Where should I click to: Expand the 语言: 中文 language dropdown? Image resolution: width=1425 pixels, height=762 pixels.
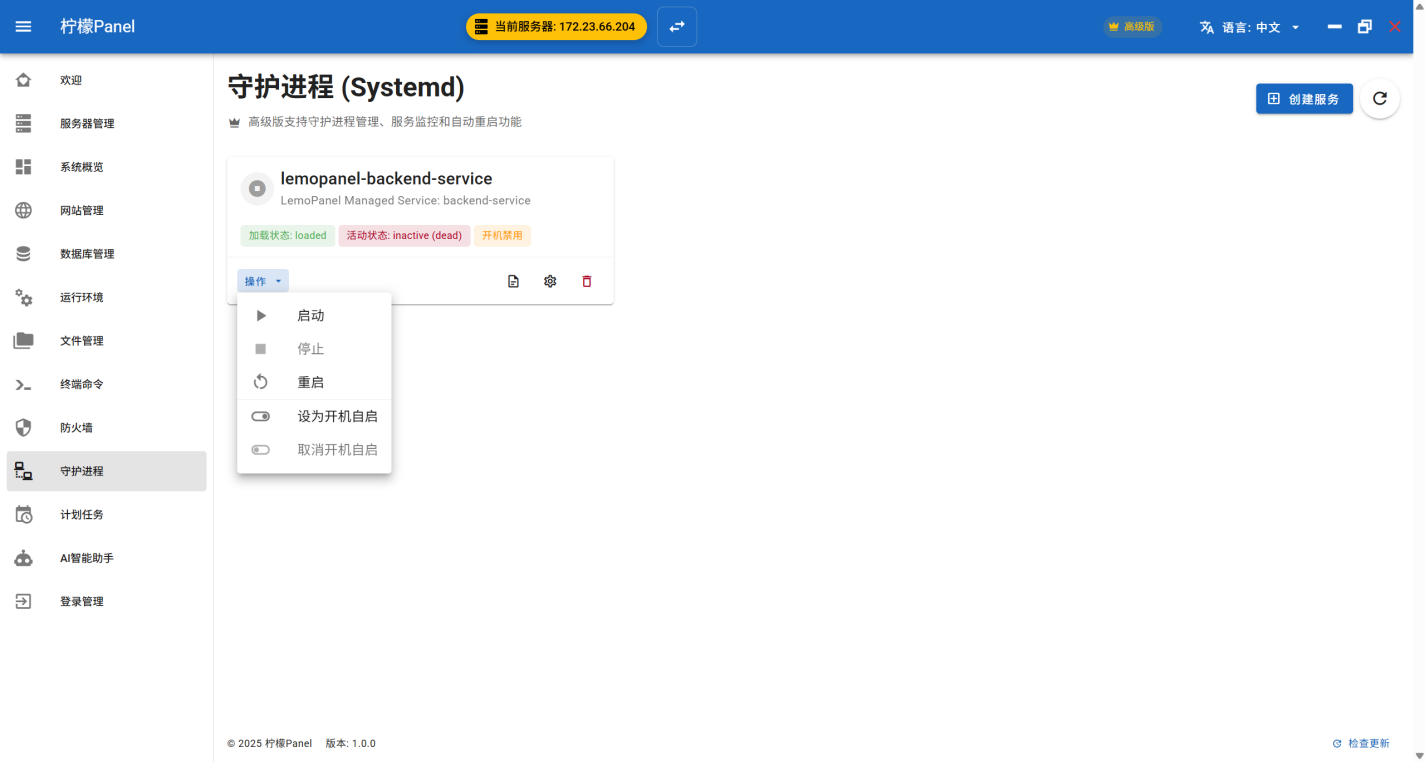(x=1250, y=27)
